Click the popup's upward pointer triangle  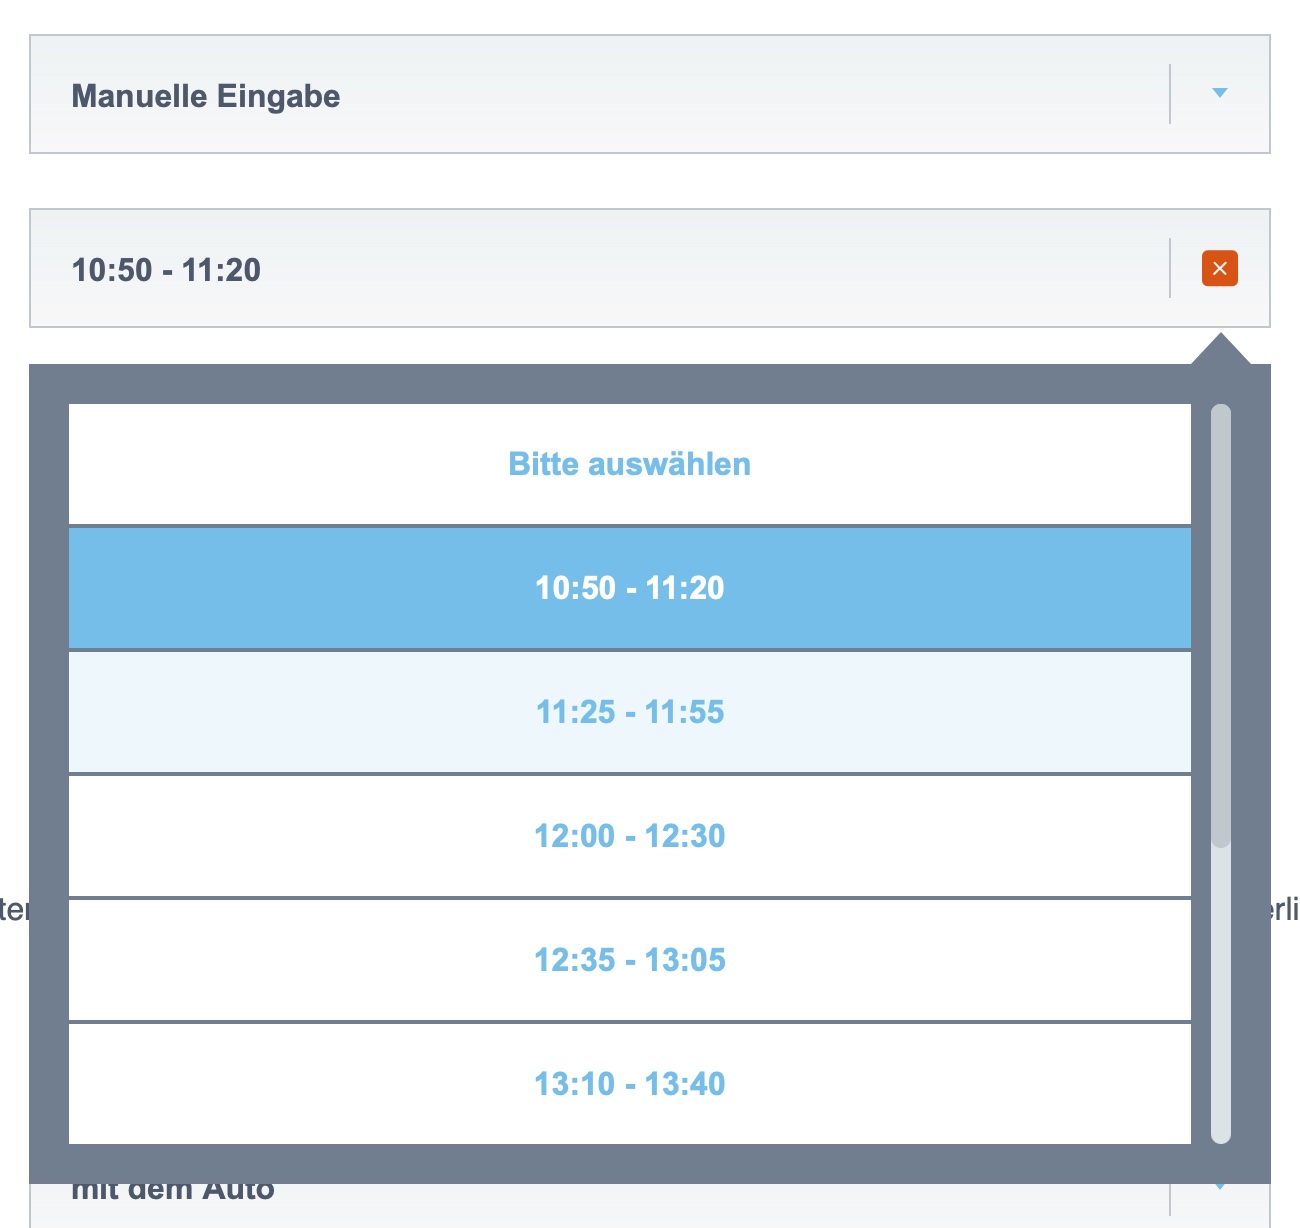tap(1220, 351)
